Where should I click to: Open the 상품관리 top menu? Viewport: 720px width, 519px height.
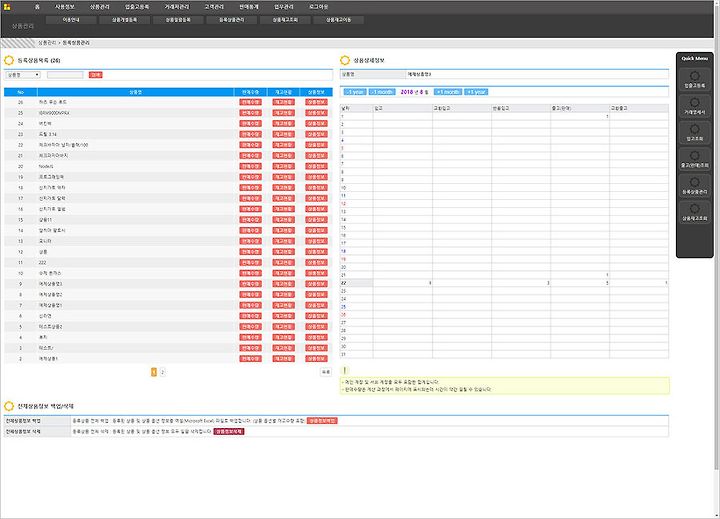tap(100, 7)
